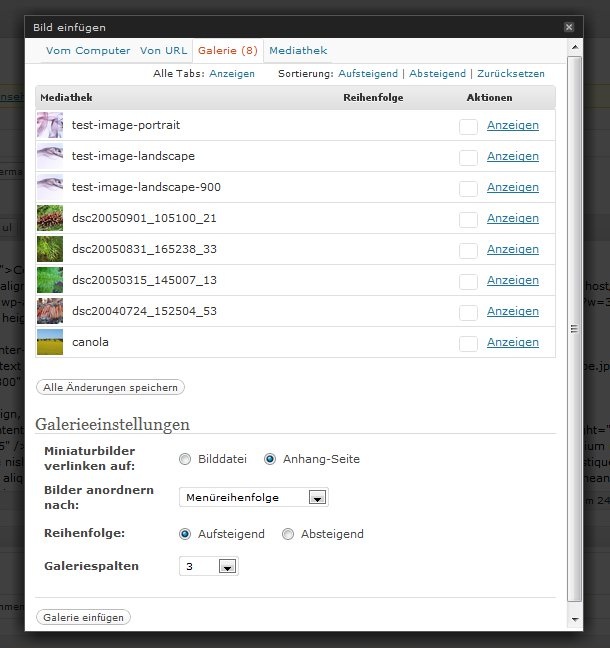Click the Zurücksetzen sort link

pos(511,74)
